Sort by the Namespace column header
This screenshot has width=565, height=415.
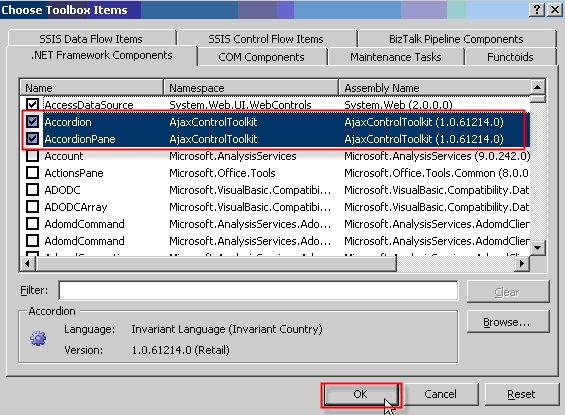click(251, 88)
